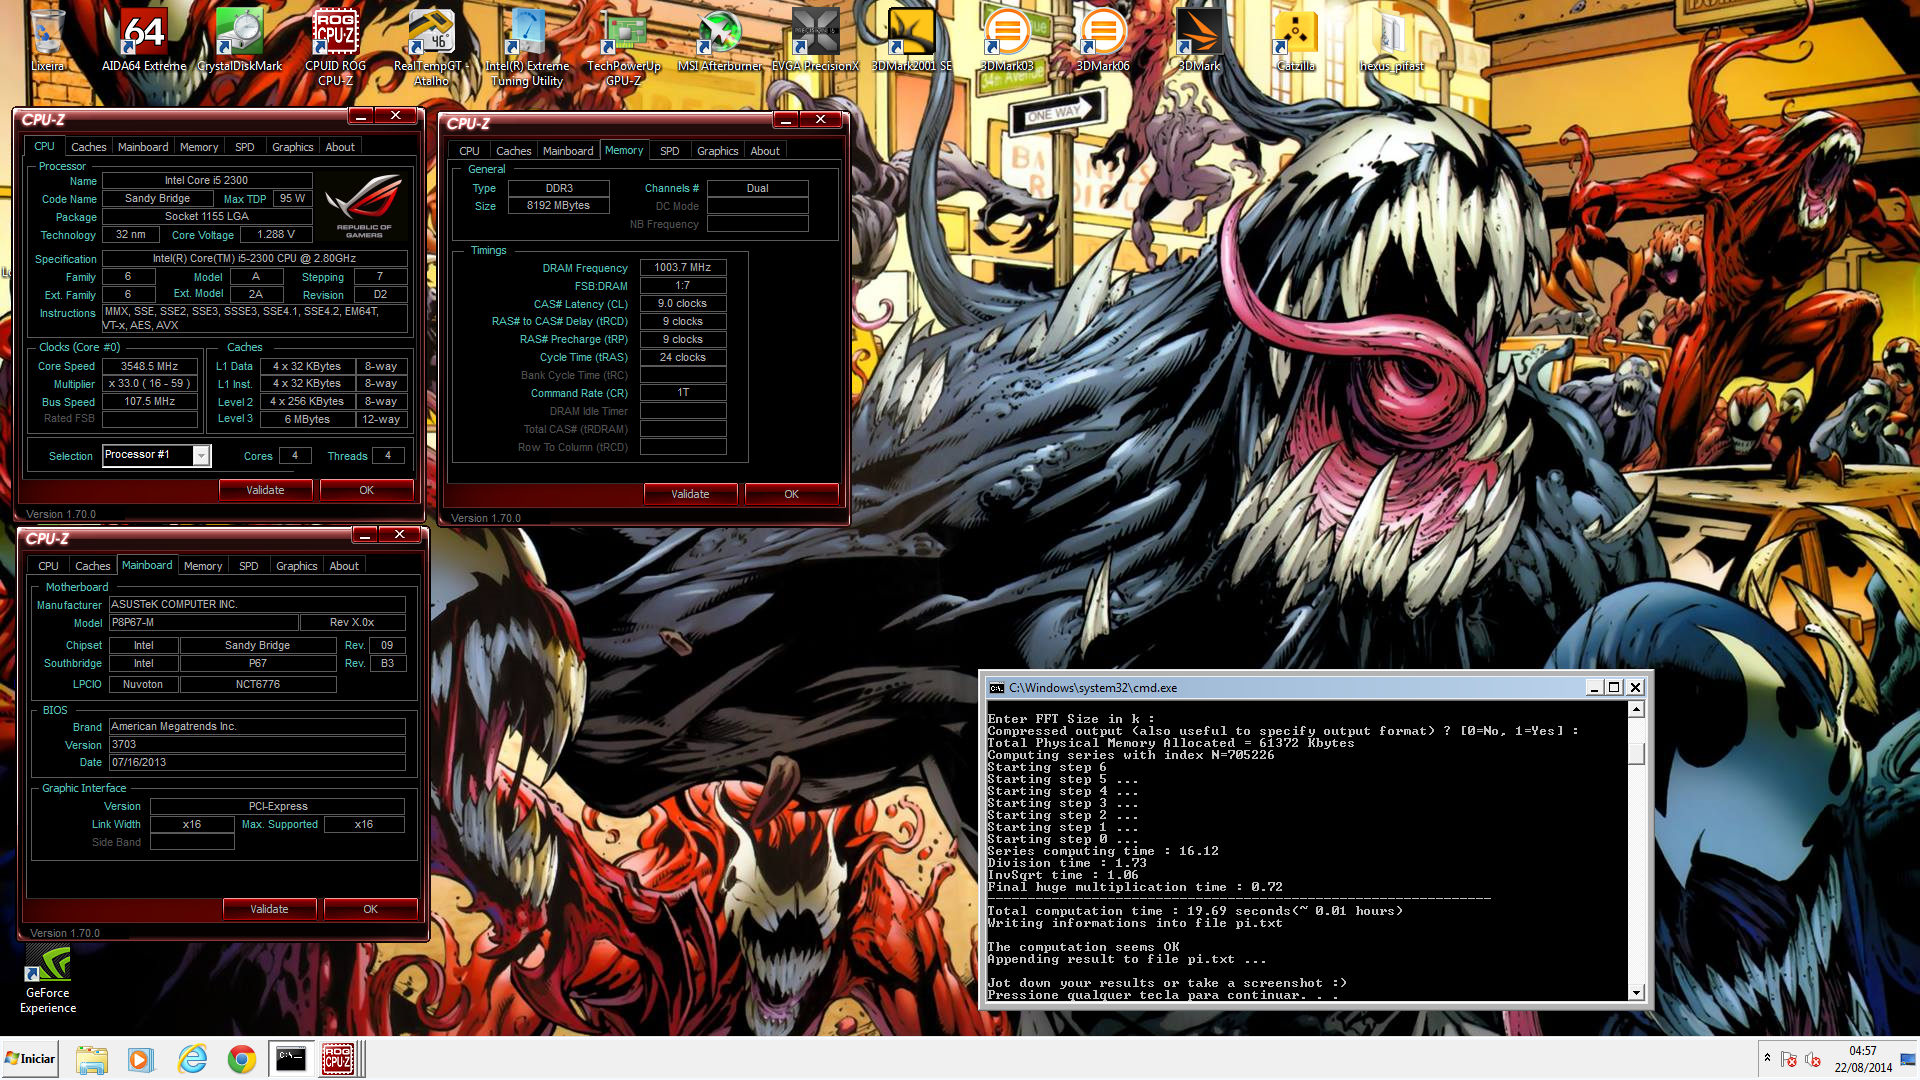Click the DRAM Frequency value 1003.7 MHz
Image resolution: width=1920 pixels, height=1080 pixels.
point(683,268)
